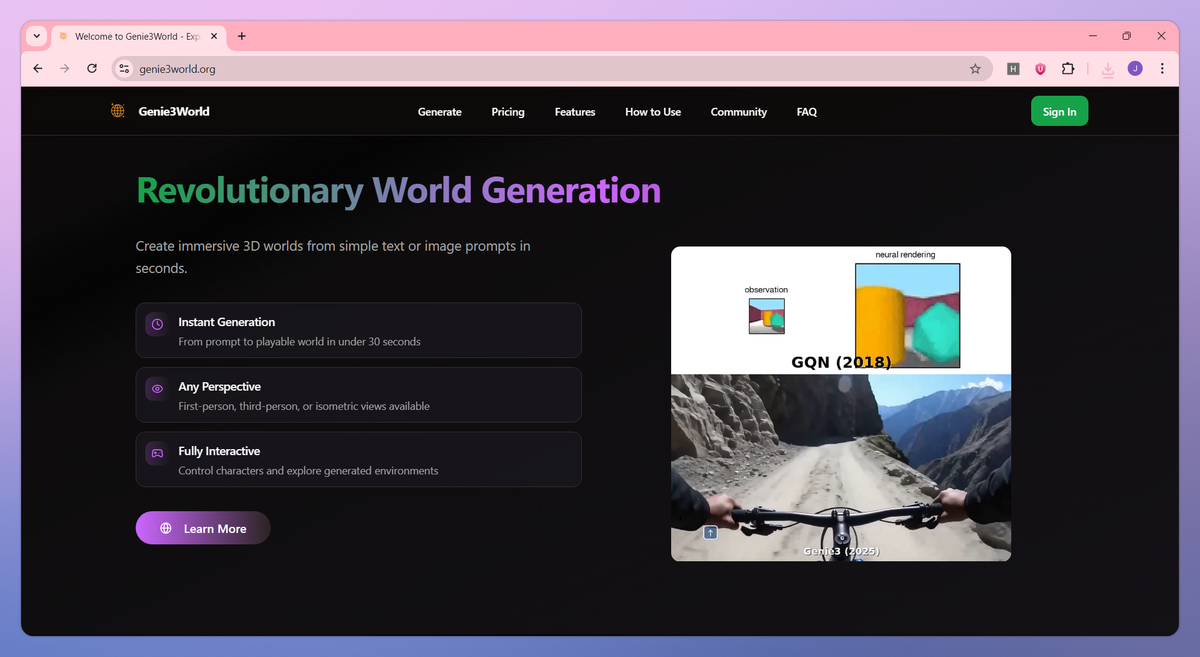The width and height of the screenshot is (1200, 657).
Task: Open the Community nav item
Action: (x=739, y=112)
